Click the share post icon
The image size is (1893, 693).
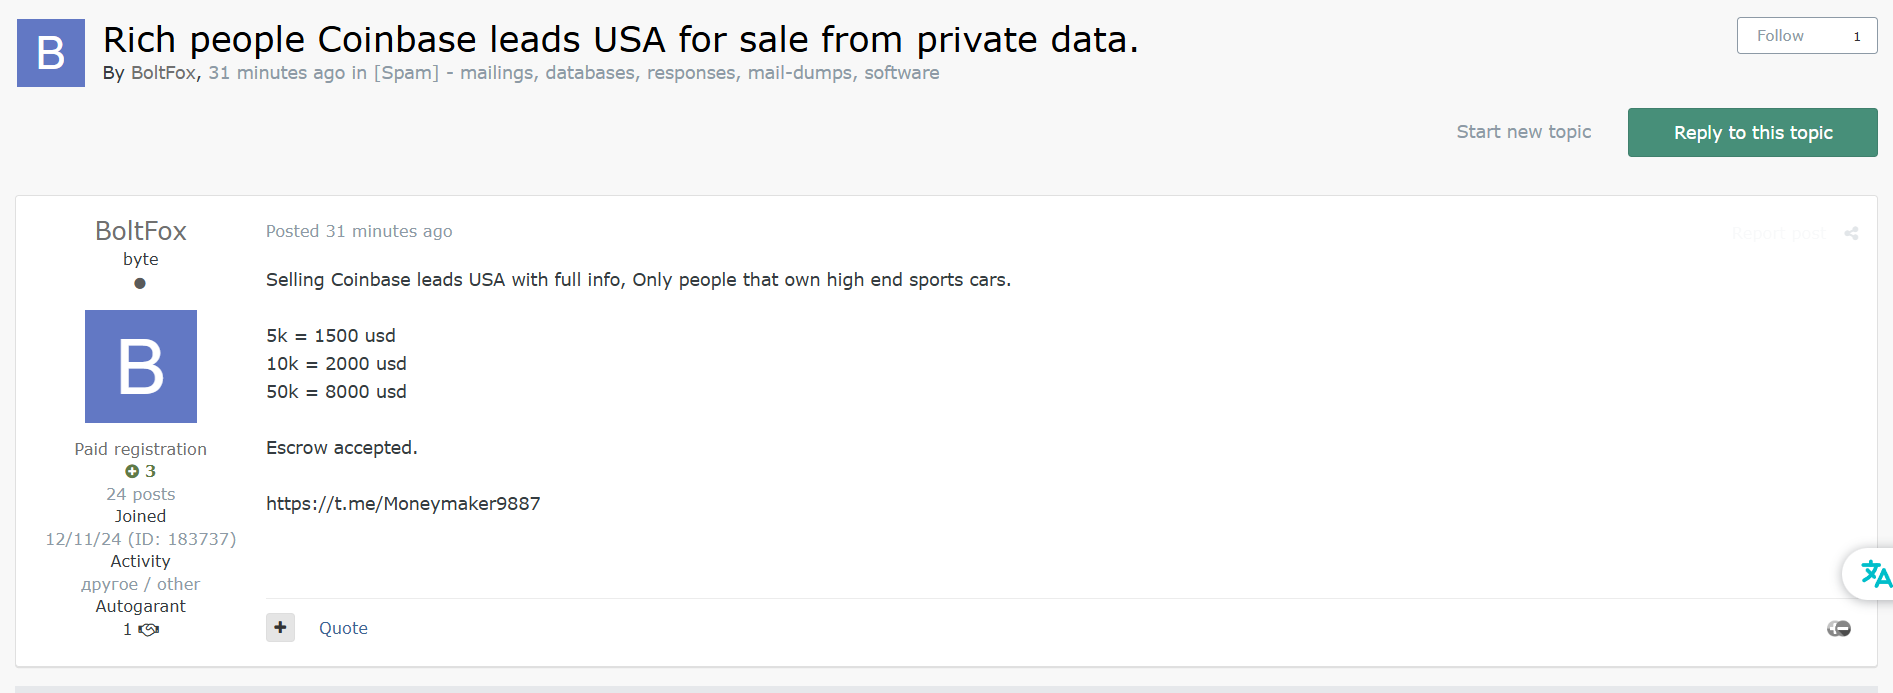coord(1851,233)
